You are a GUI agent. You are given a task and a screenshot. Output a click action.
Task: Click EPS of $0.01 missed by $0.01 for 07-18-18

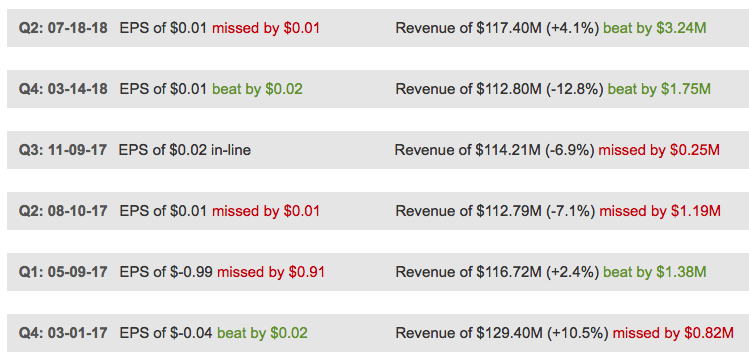[219, 28]
